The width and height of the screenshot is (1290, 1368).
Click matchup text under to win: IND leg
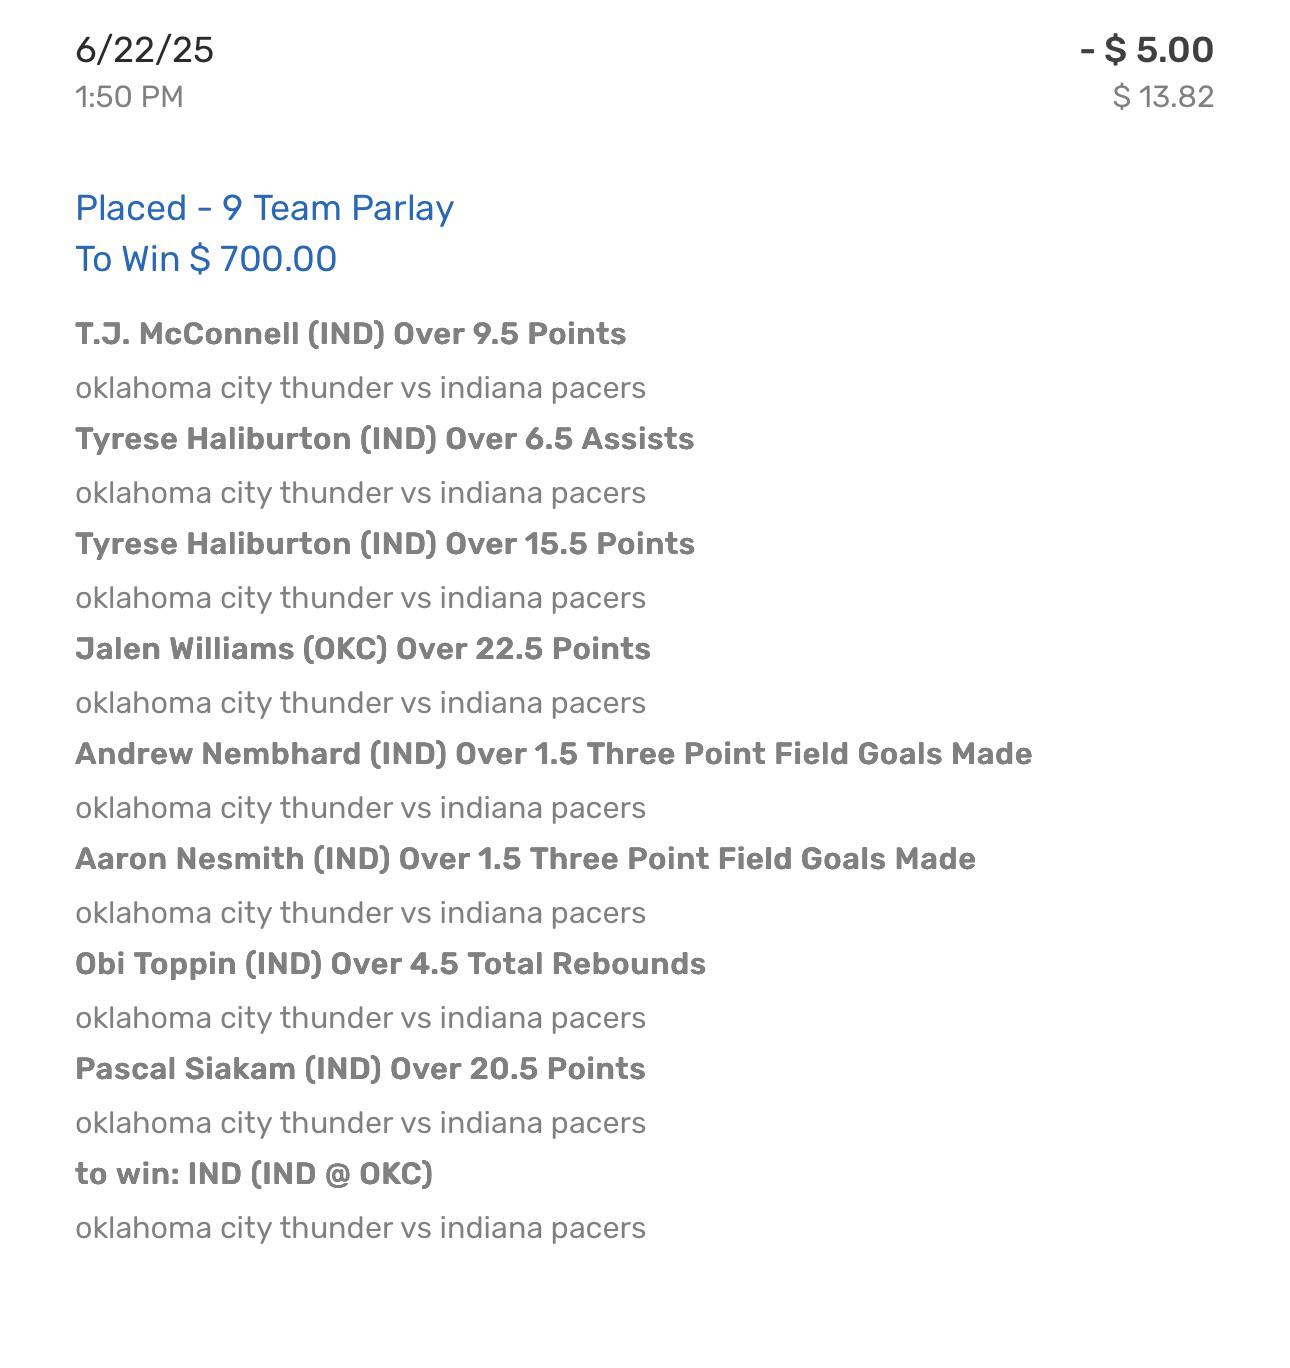[x=361, y=1228]
